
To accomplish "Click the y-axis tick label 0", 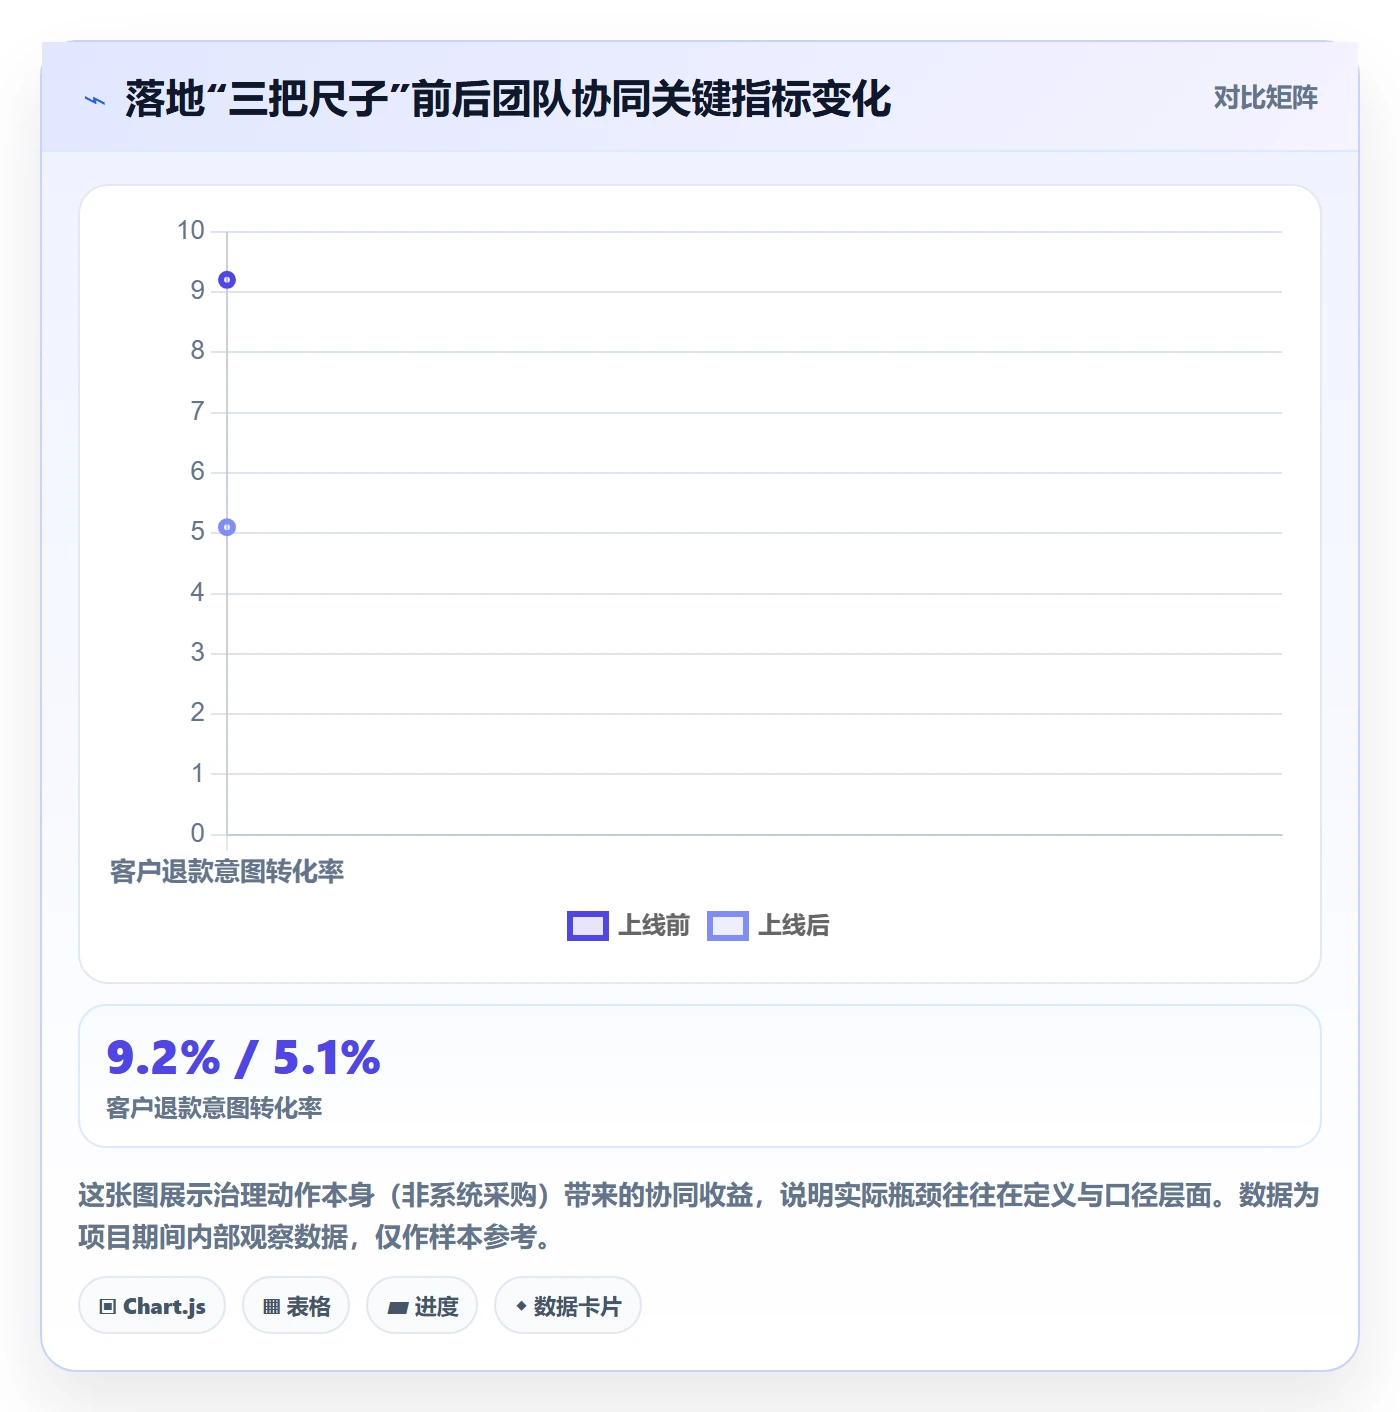I will [198, 833].
